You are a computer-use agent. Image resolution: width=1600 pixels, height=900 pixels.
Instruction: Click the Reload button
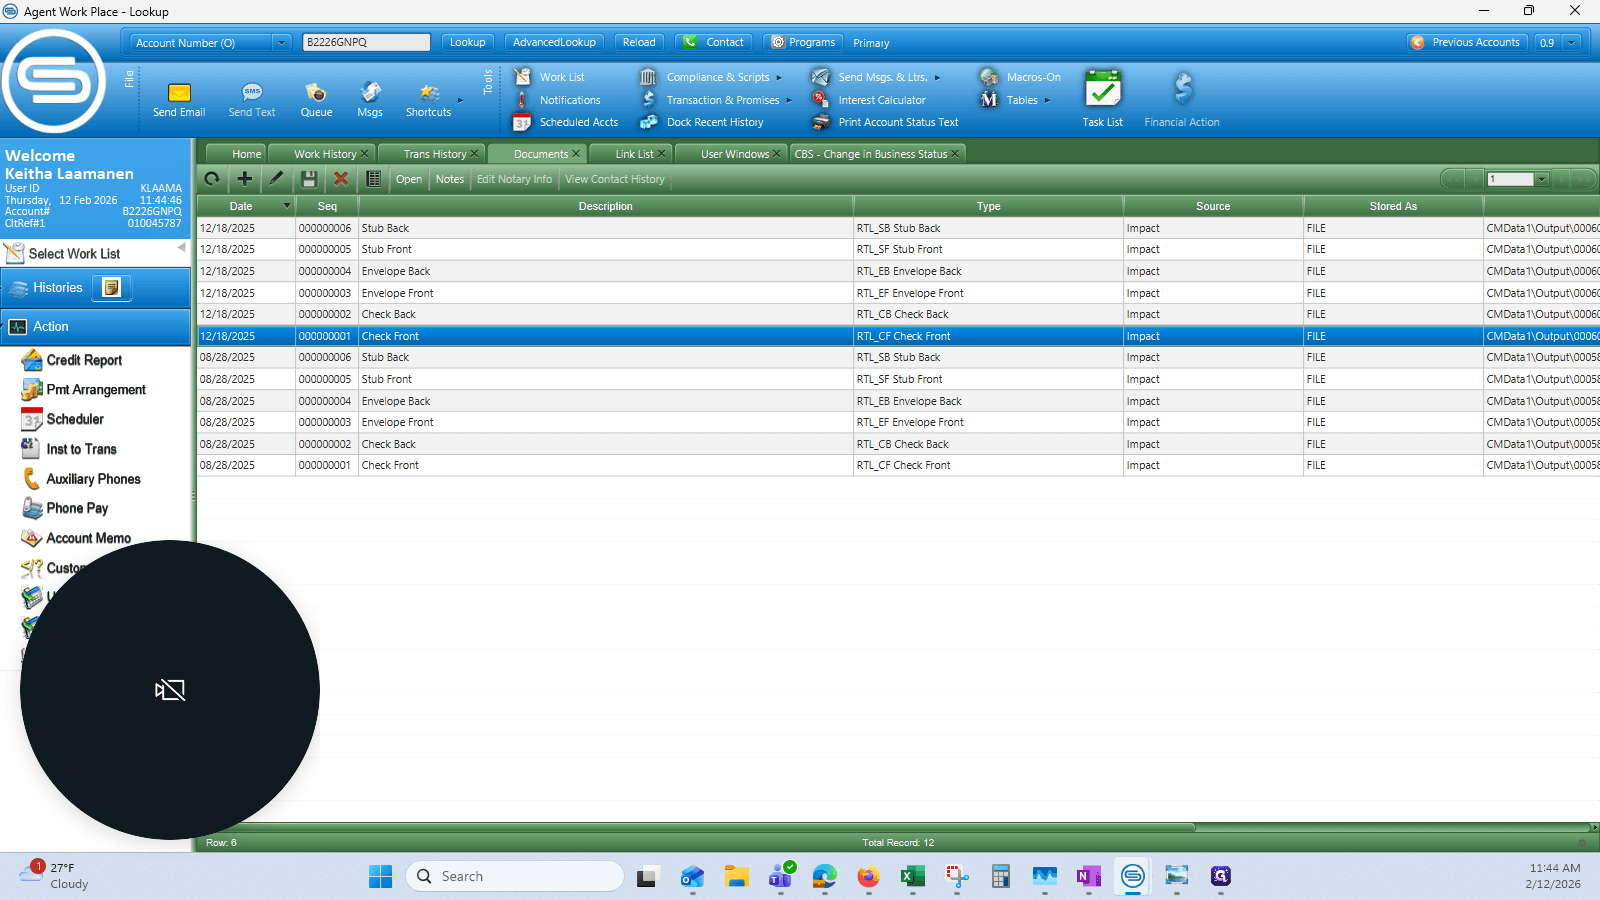639,42
